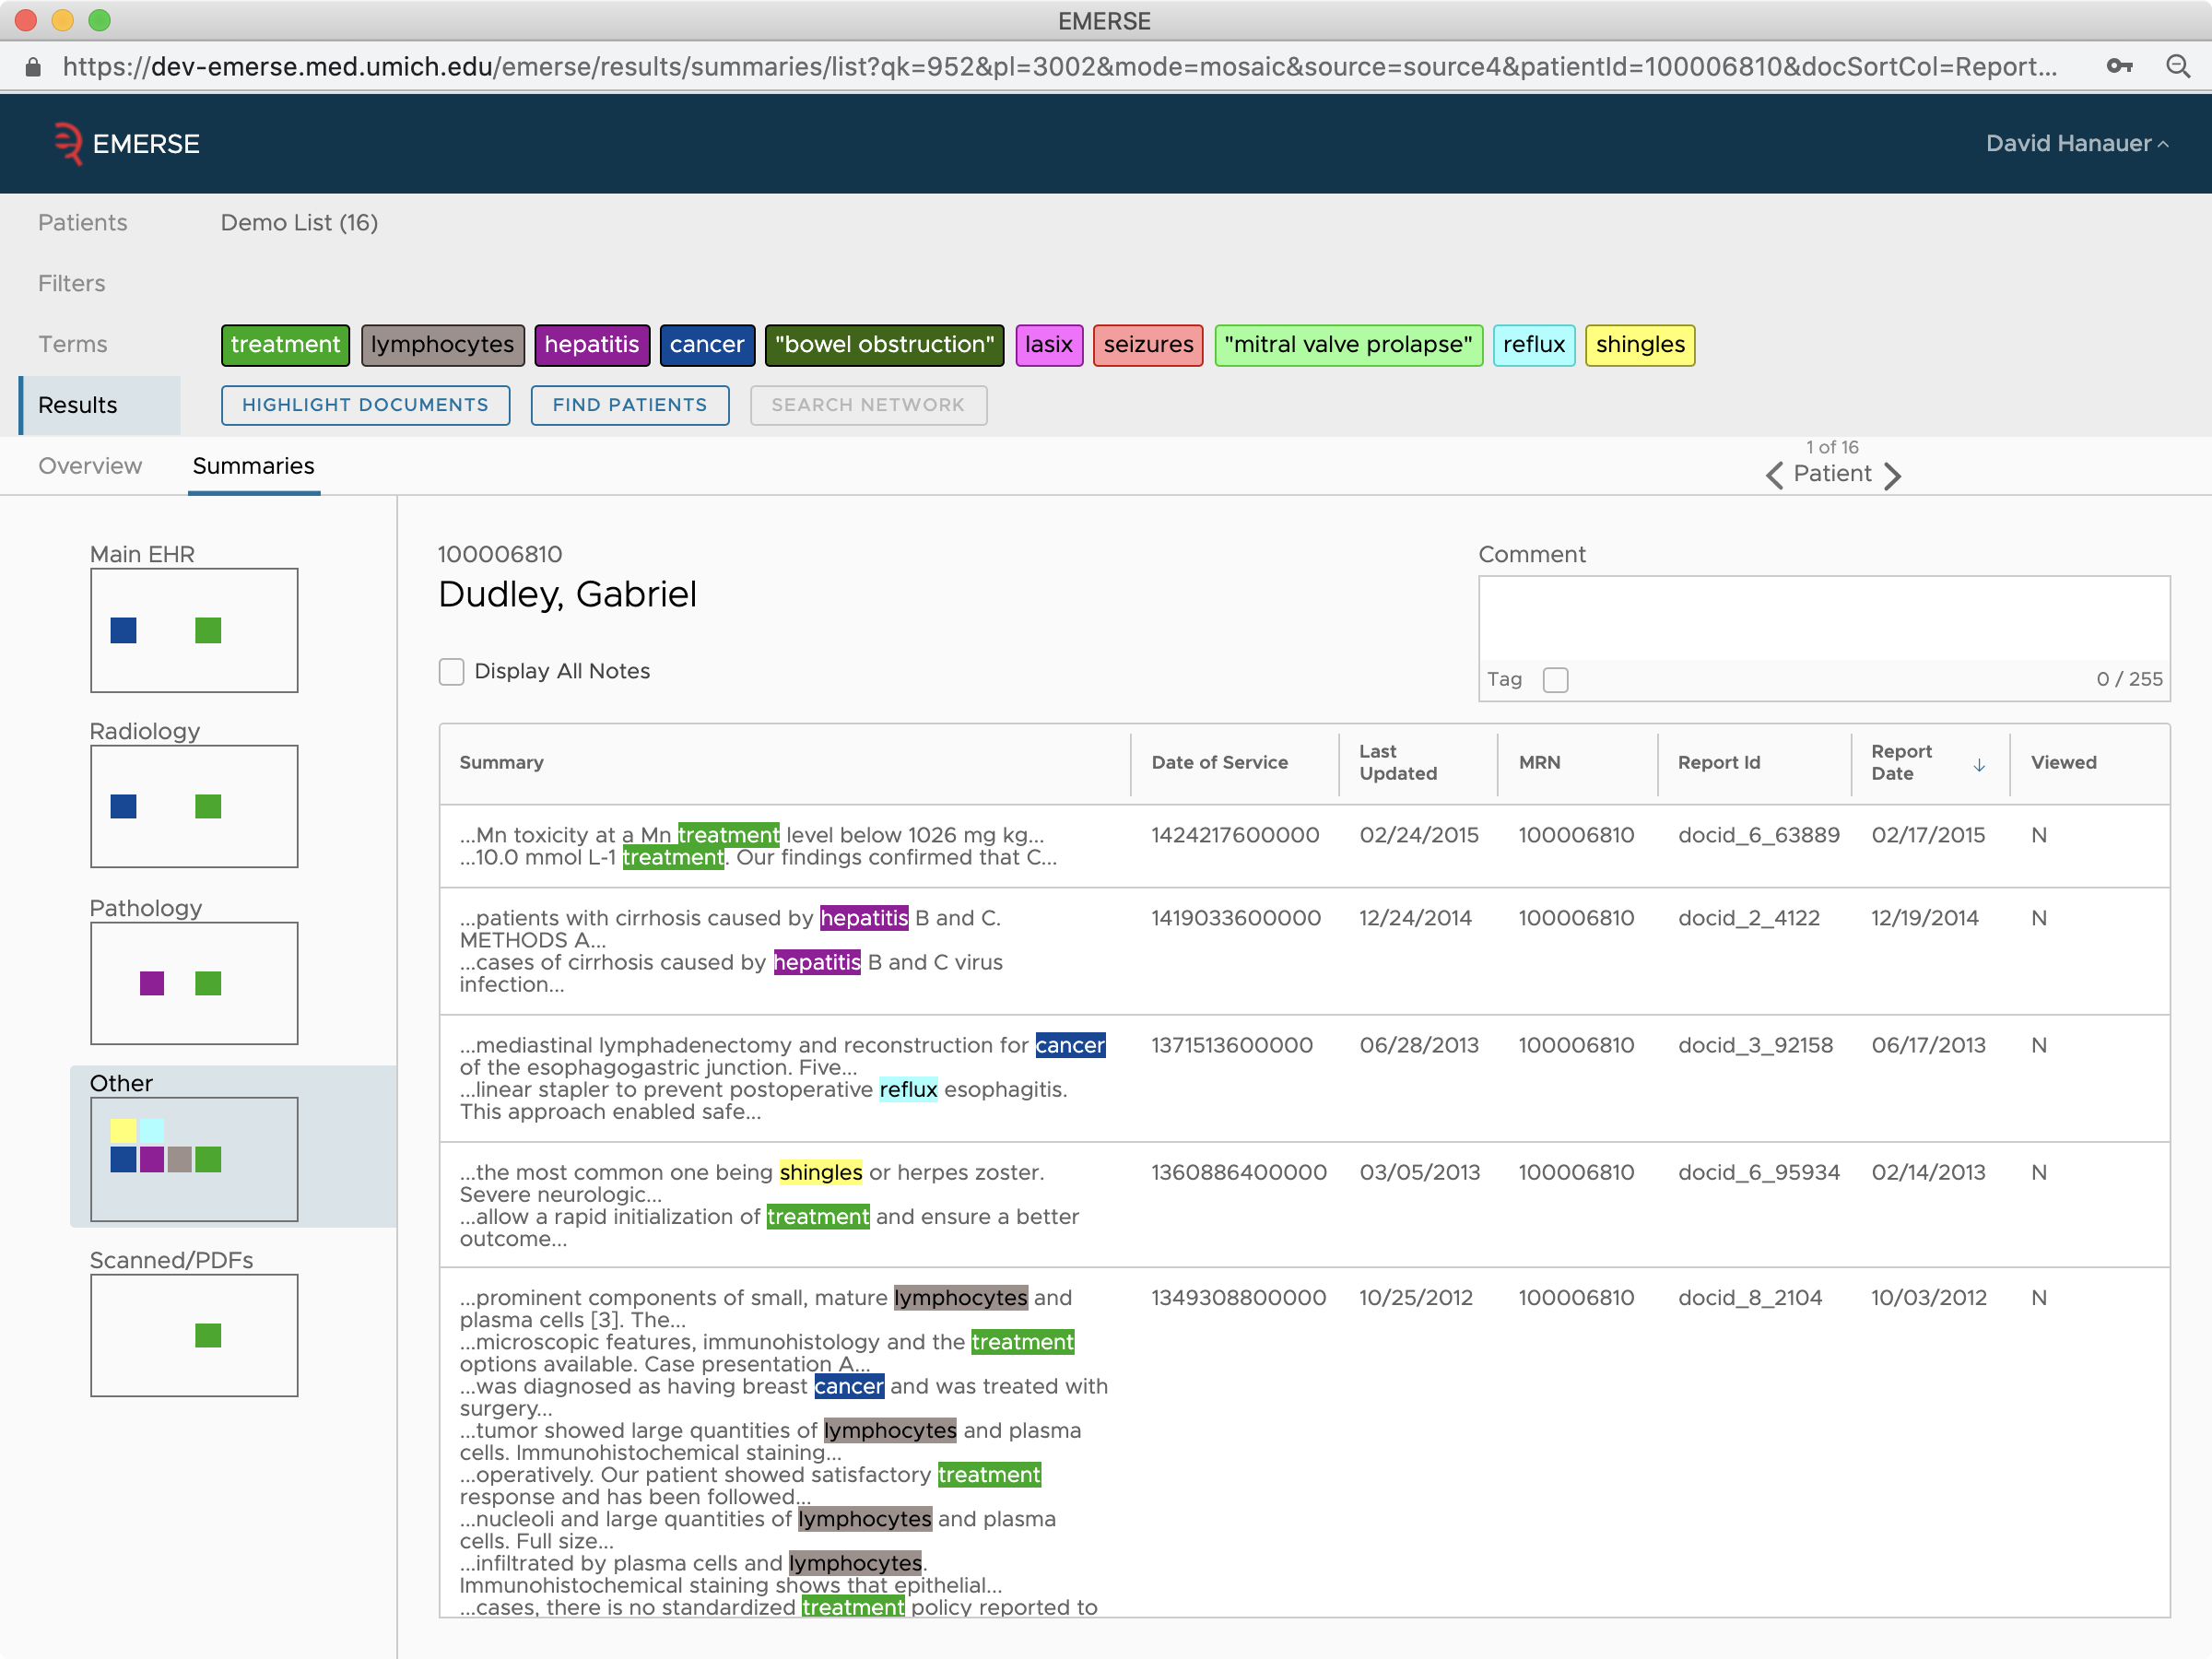
Task: Click the treatment term tag
Action: (x=285, y=345)
